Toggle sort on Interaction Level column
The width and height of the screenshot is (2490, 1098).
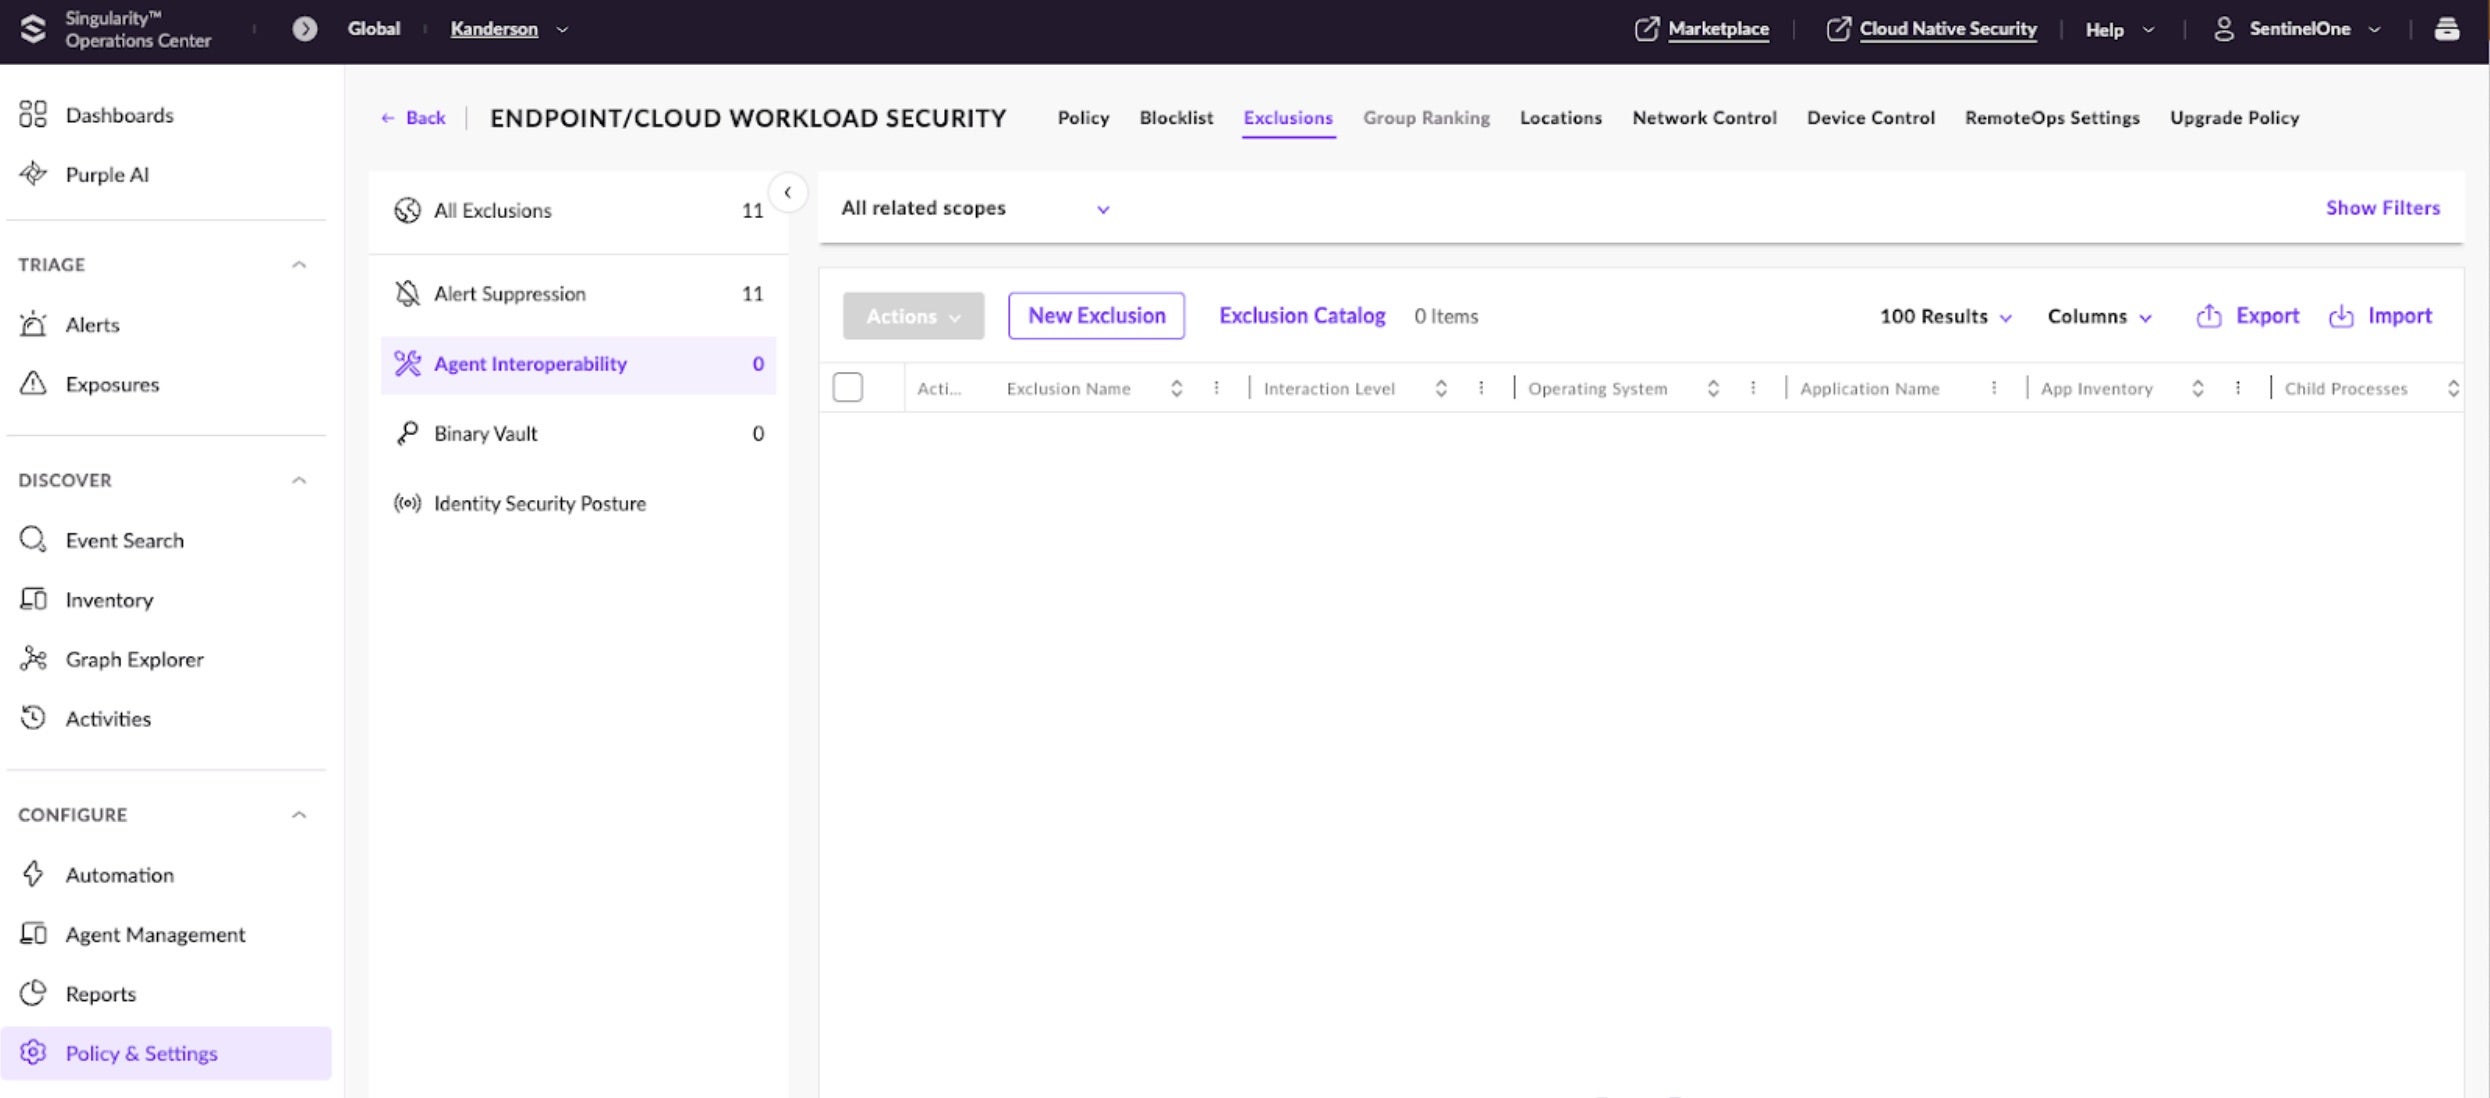coord(1441,388)
